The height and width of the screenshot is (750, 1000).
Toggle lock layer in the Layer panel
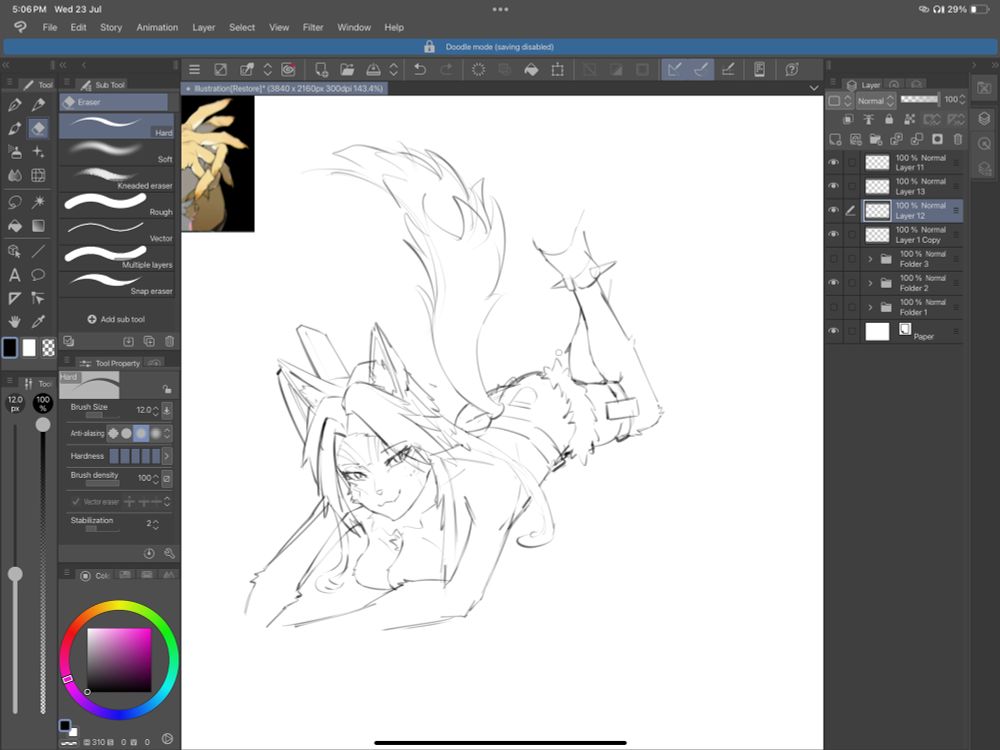tap(889, 119)
